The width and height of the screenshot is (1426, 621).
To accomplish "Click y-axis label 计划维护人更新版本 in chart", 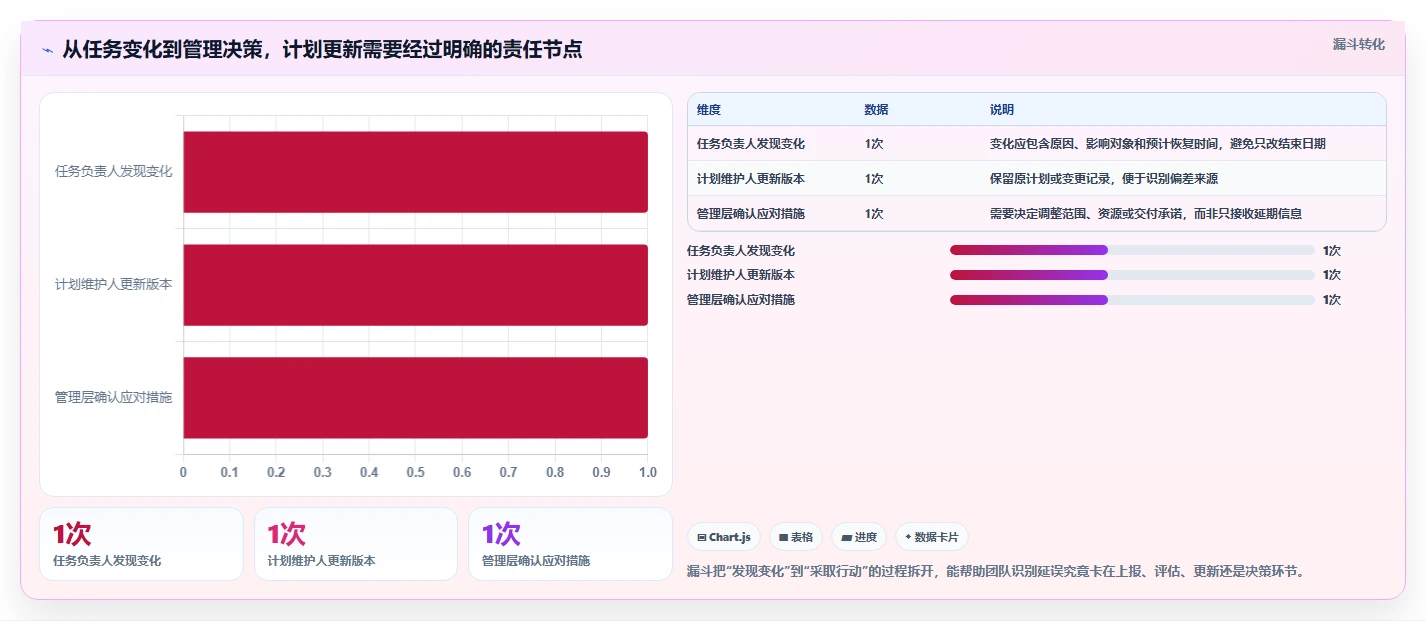I will tap(114, 284).
